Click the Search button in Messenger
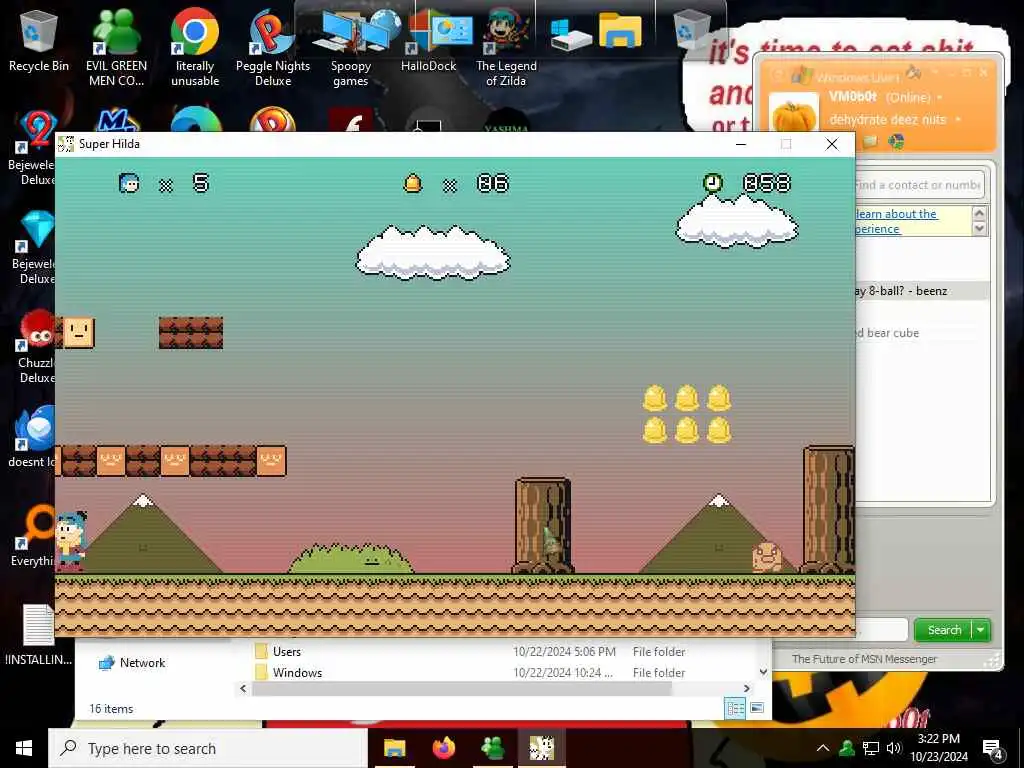The image size is (1024, 768). point(944,630)
